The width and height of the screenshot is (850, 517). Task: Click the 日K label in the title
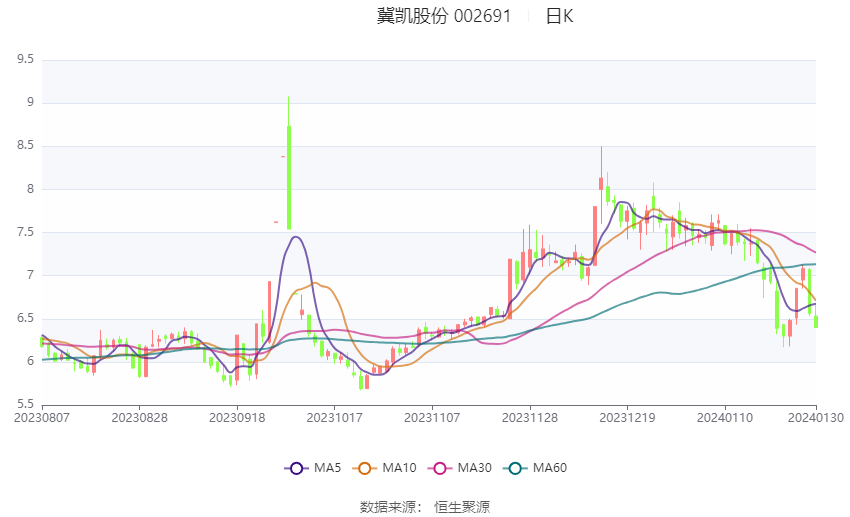tap(559, 16)
